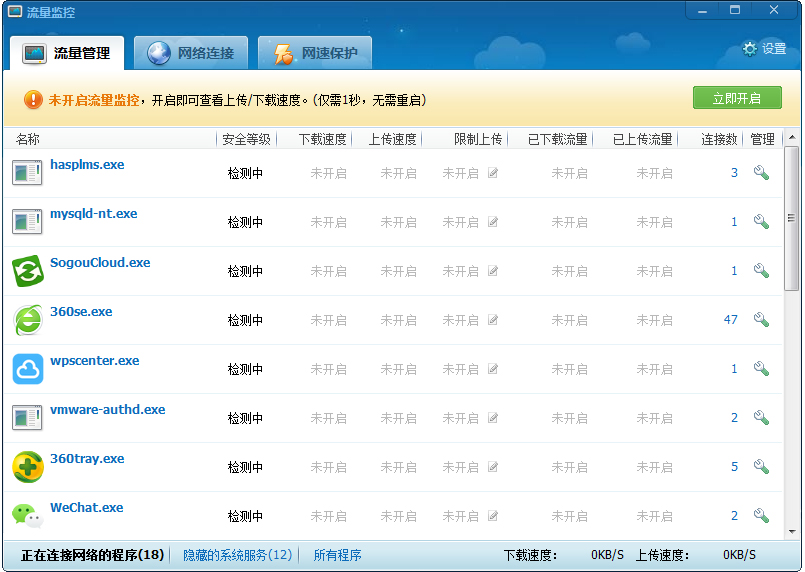Screen dimensions: 805x572
Task: Sort by the 连接数 column header
Action: (719, 139)
